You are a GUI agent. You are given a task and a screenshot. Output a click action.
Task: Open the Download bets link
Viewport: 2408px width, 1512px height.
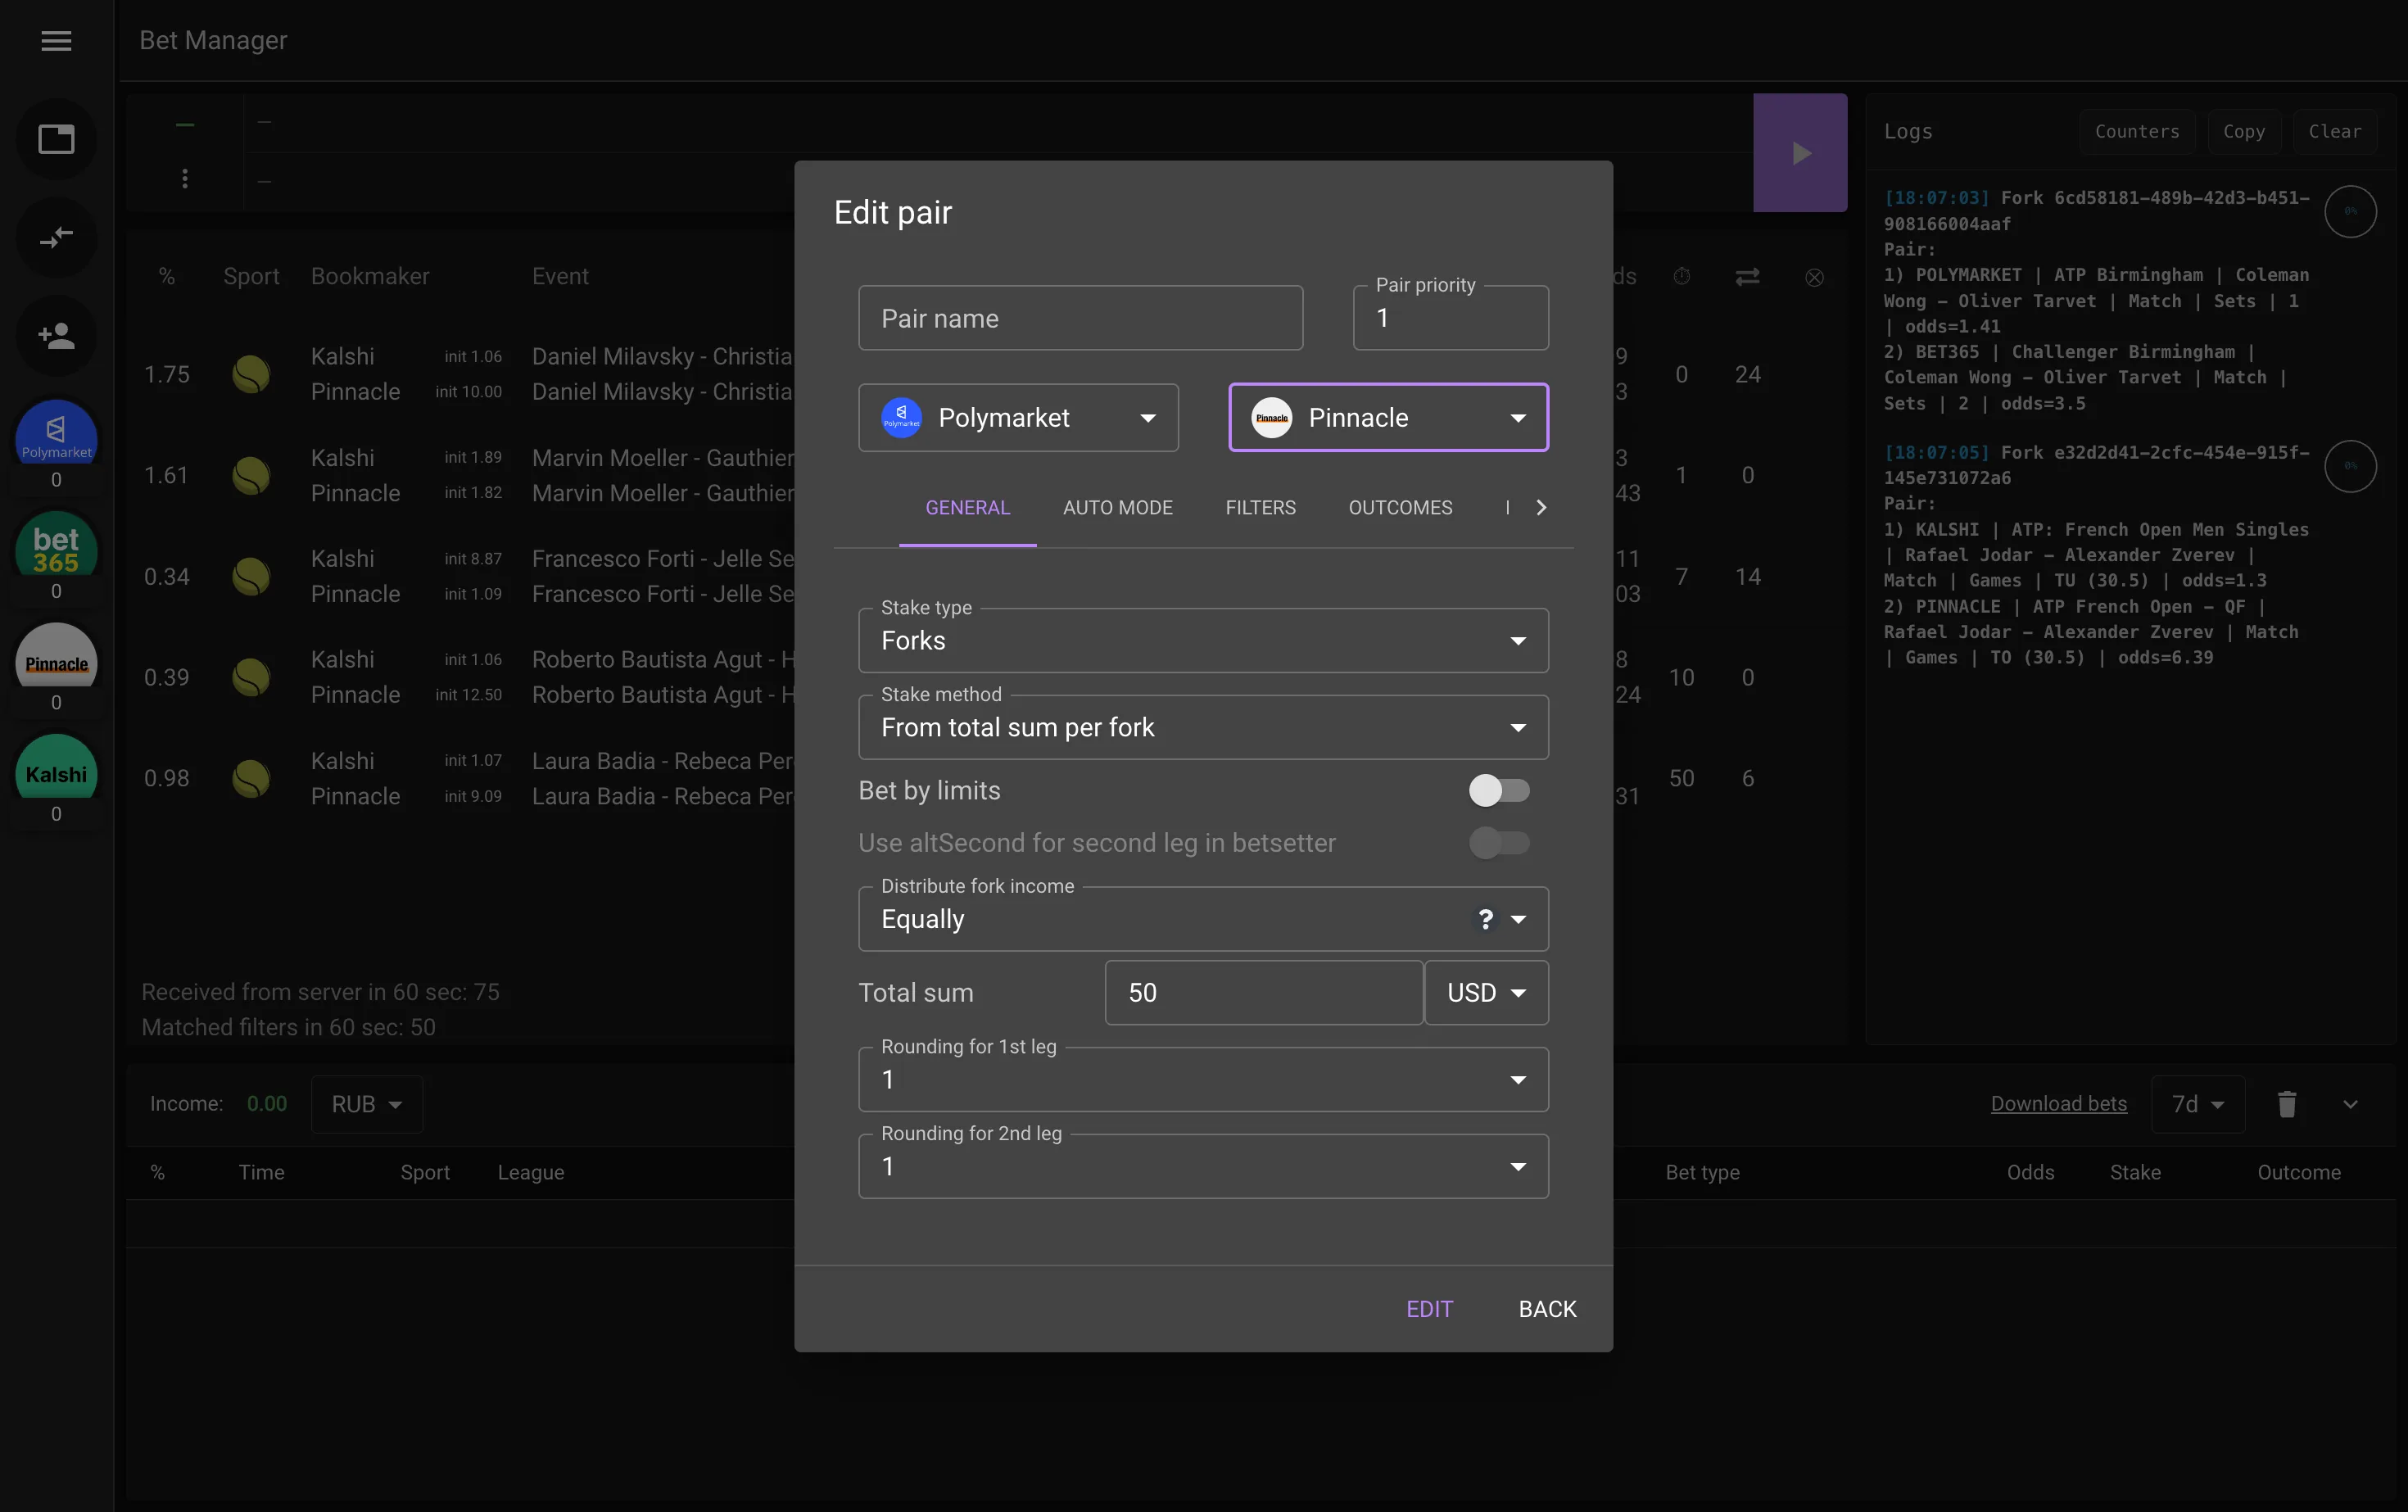2058,1104
